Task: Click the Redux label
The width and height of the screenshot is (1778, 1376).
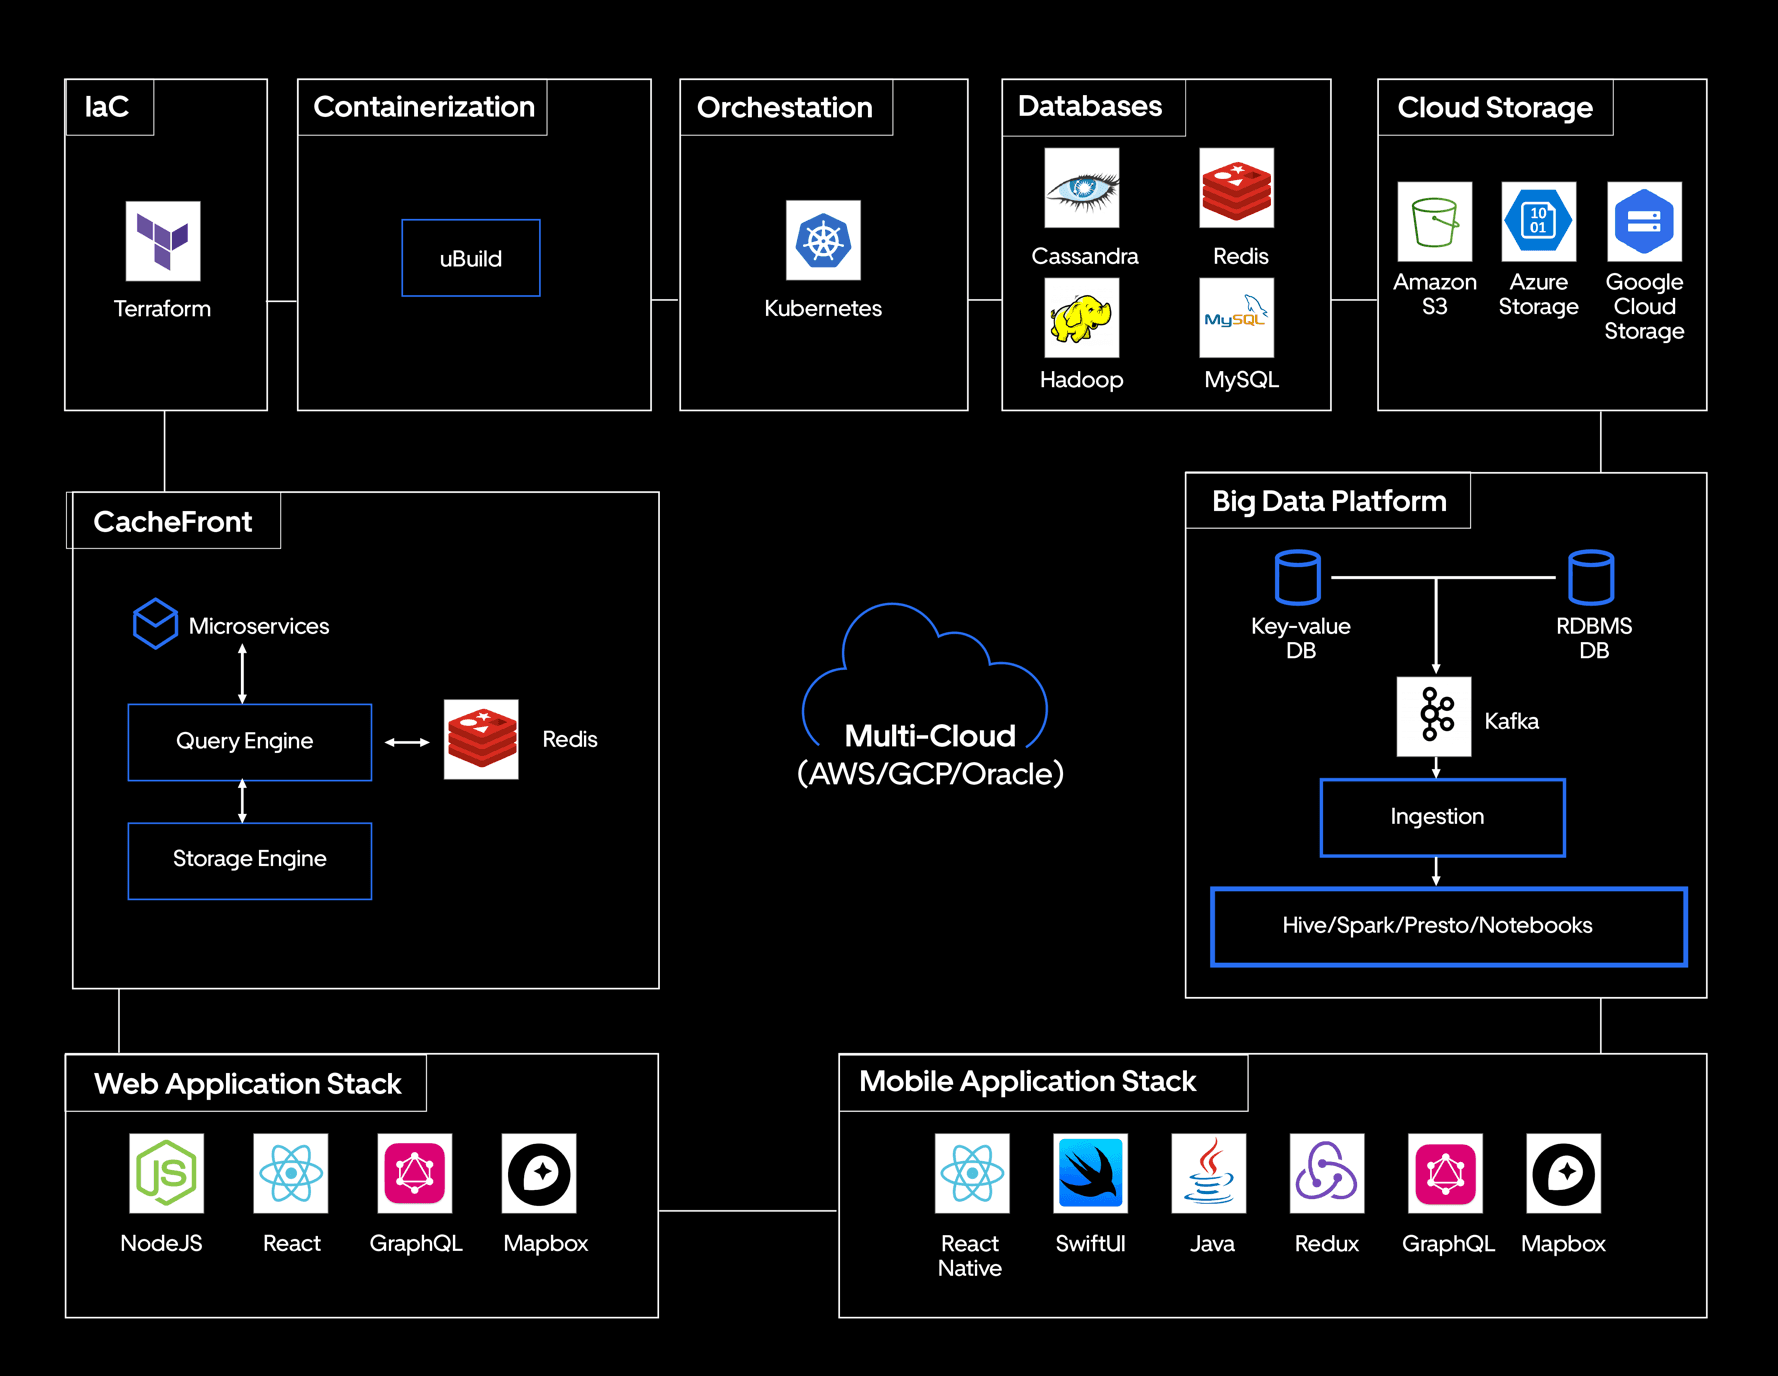Action: pos(1327,1243)
